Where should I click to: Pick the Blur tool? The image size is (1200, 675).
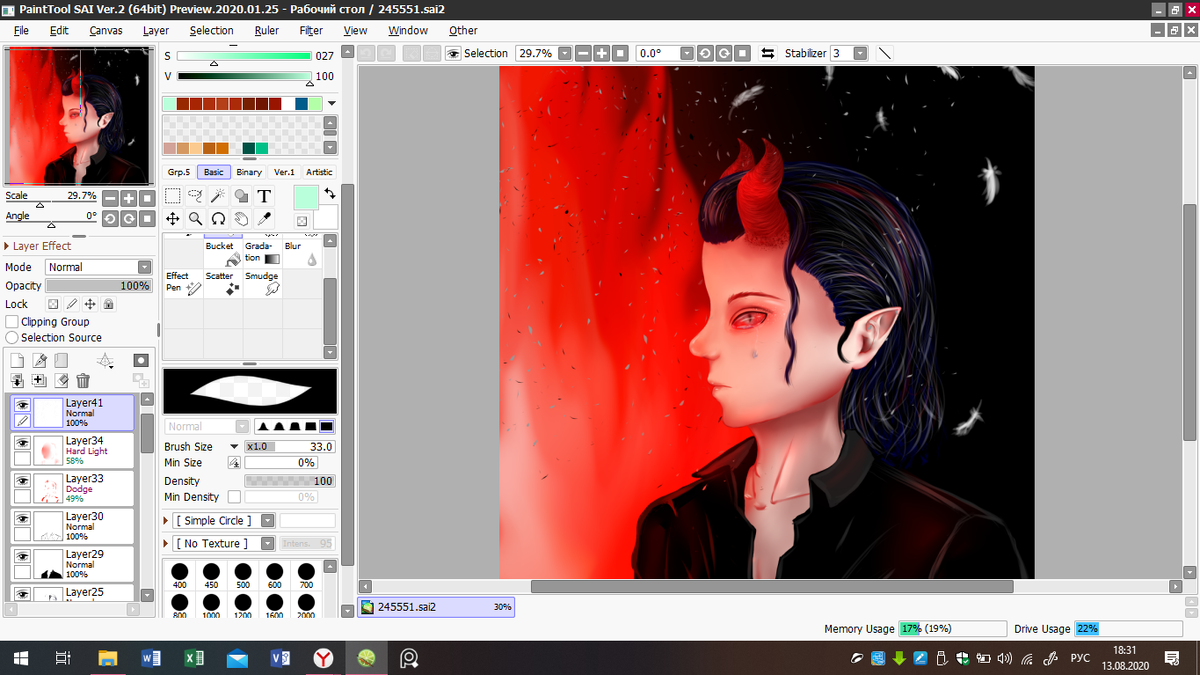coord(302,253)
